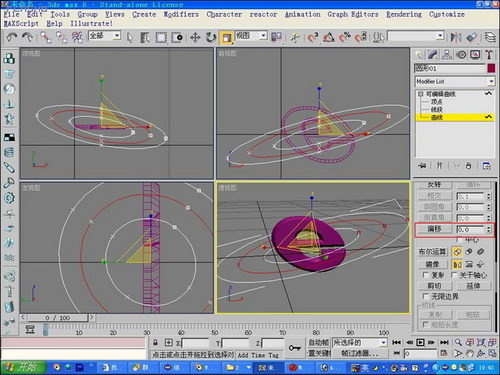This screenshot has width=500, height=375.
Task: Enable the Infinite Bounds checkbox
Action: pyautogui.click(x=425, y=296)
